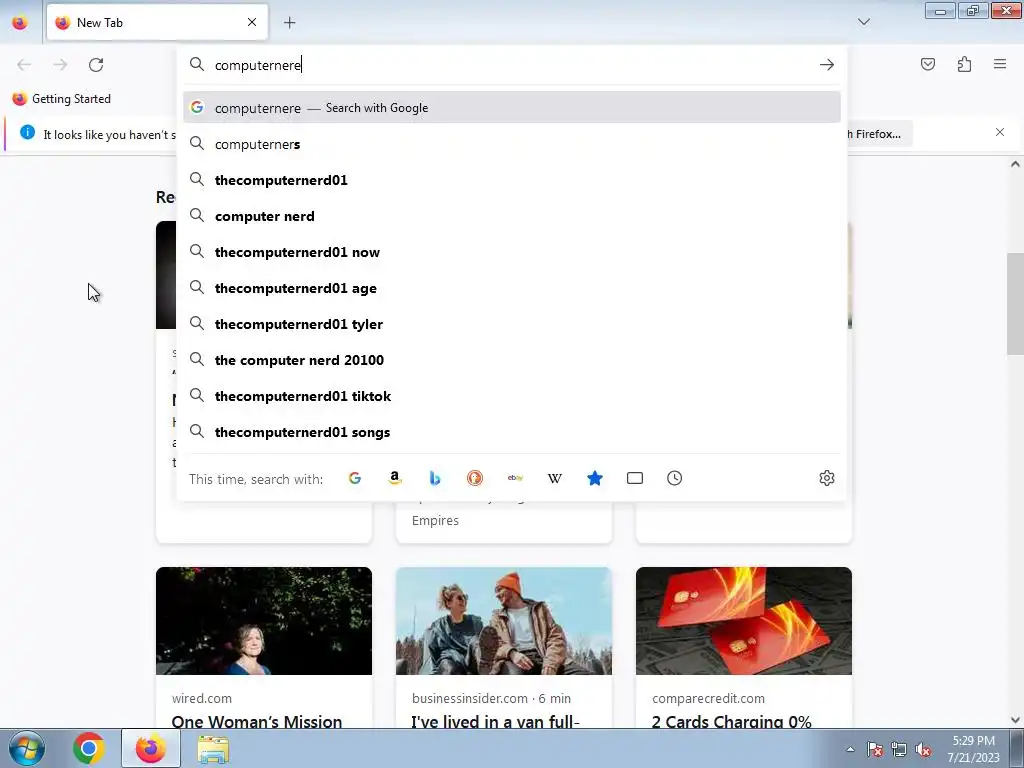This screenshot has height=768, width=1024.
Task: Select suggestion 'thecomputernerd01 songs'
Action: (x=512, y=431)
